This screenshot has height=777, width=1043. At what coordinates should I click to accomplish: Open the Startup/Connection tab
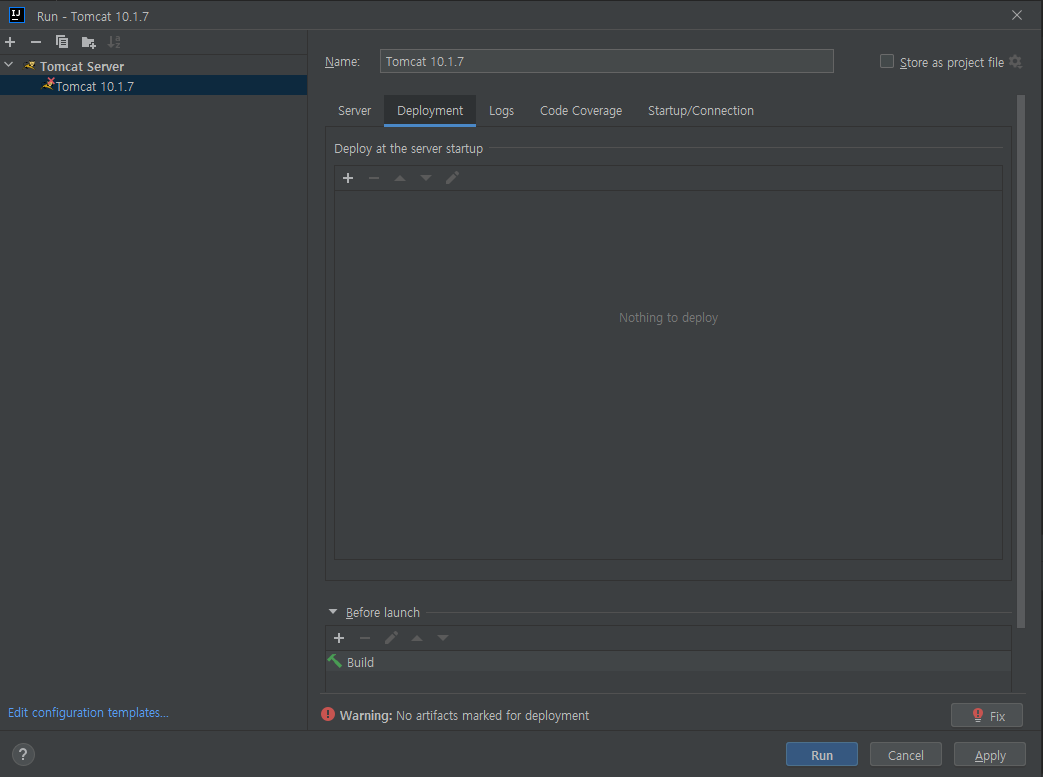(x=701, y=110)
